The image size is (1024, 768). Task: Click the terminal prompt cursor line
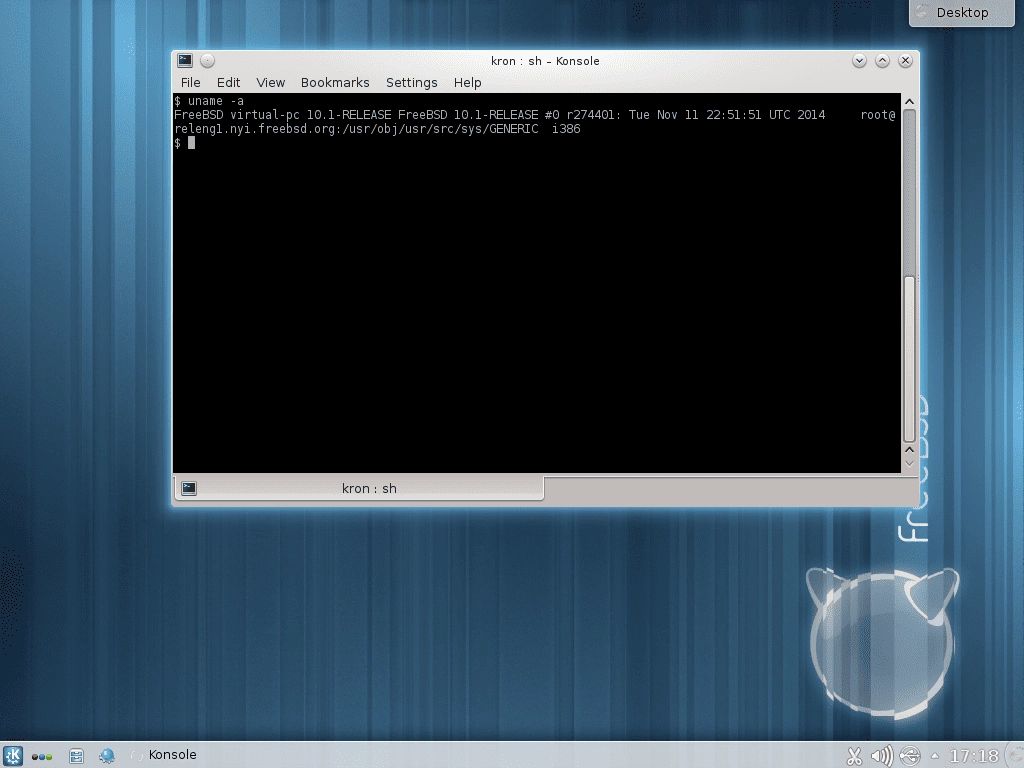[184, 143]
